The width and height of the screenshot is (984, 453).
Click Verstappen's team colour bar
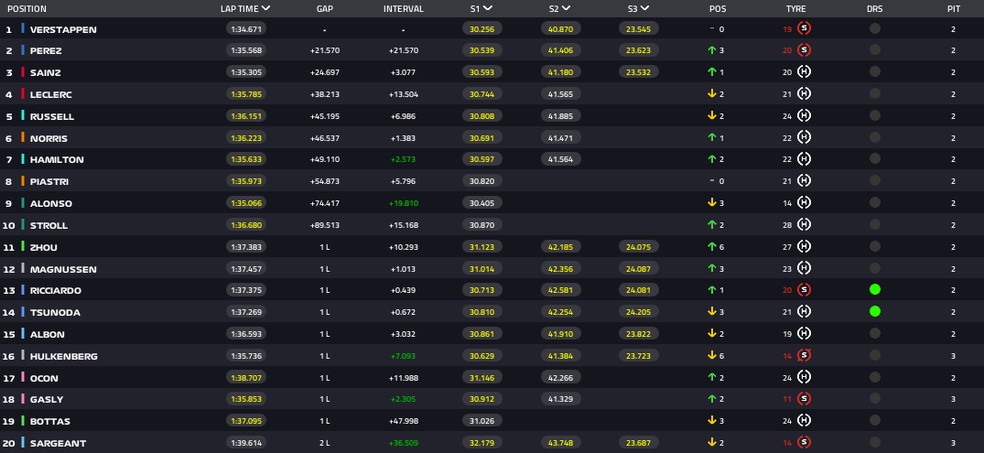click(x=23, y=28)
